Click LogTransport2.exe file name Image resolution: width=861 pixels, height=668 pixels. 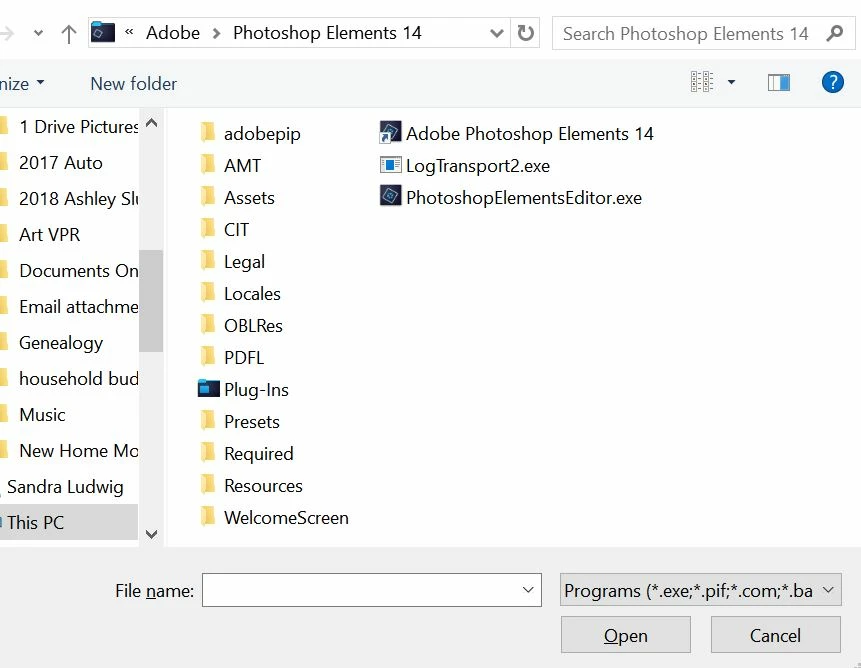click(478, 166)
